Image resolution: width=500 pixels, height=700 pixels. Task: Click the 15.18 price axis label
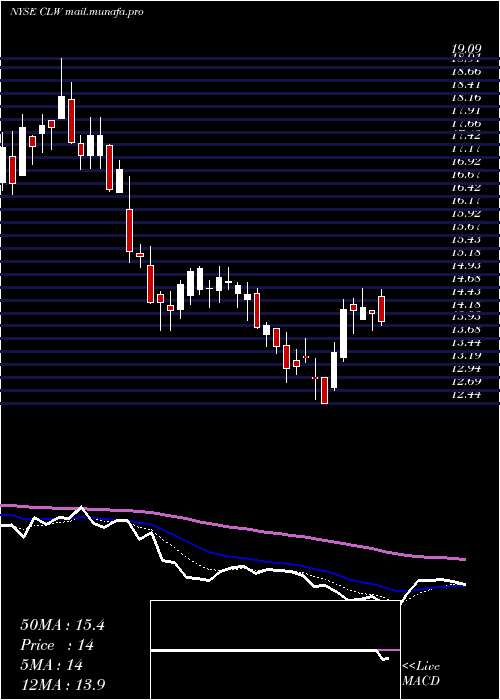click(x=467, y=252)
